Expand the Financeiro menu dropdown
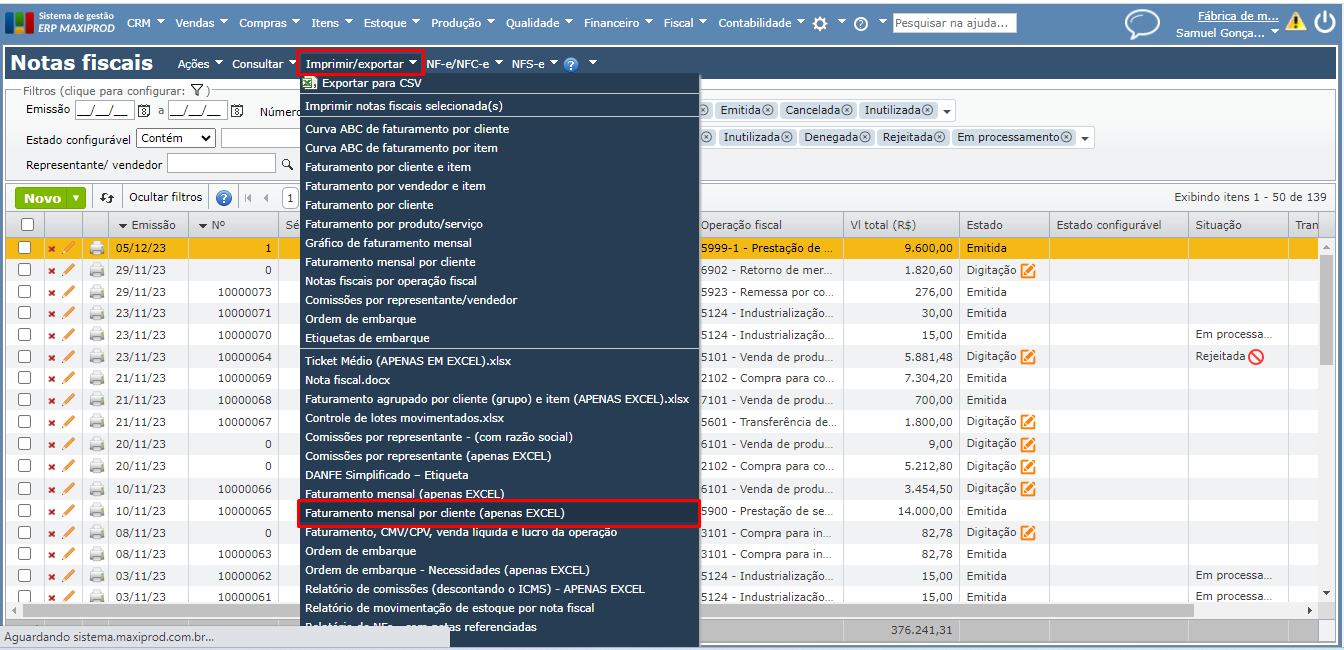 [x=618, y=23]
